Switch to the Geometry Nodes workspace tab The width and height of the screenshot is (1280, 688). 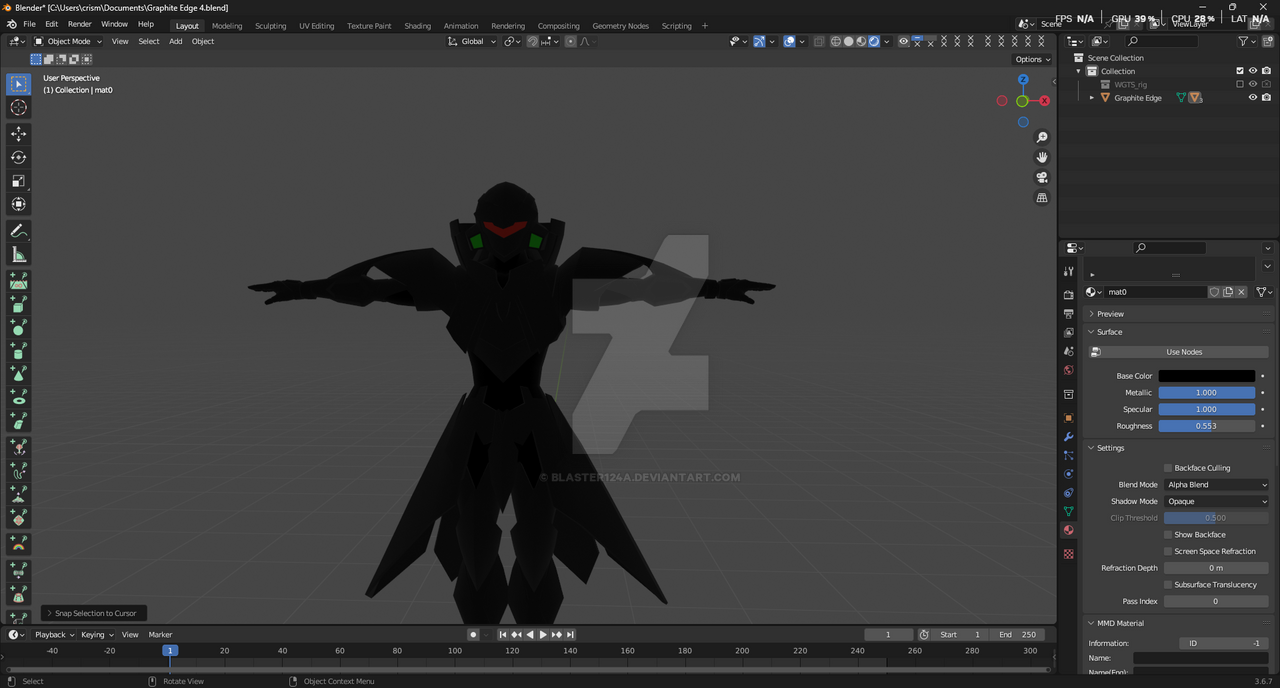tap(620, 26)
